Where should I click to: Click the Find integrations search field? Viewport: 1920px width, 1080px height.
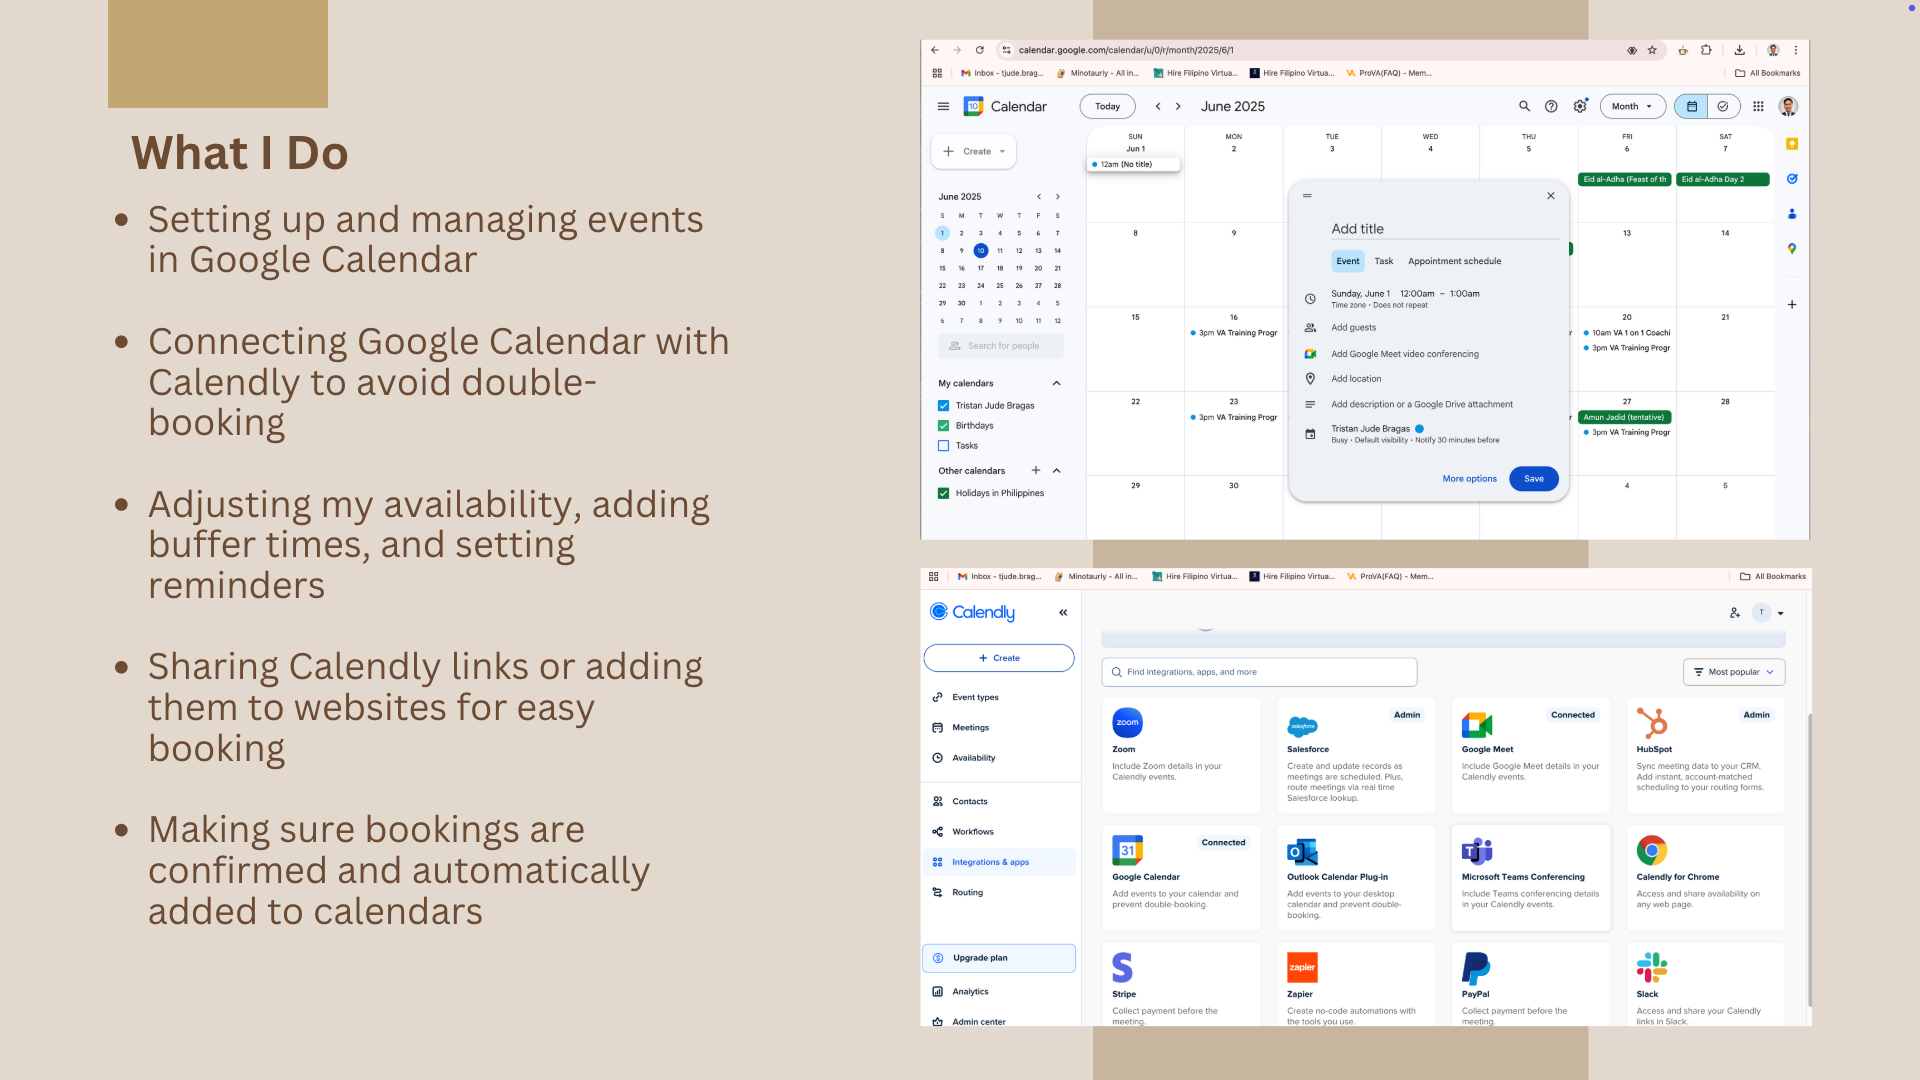pos(1260,672)
